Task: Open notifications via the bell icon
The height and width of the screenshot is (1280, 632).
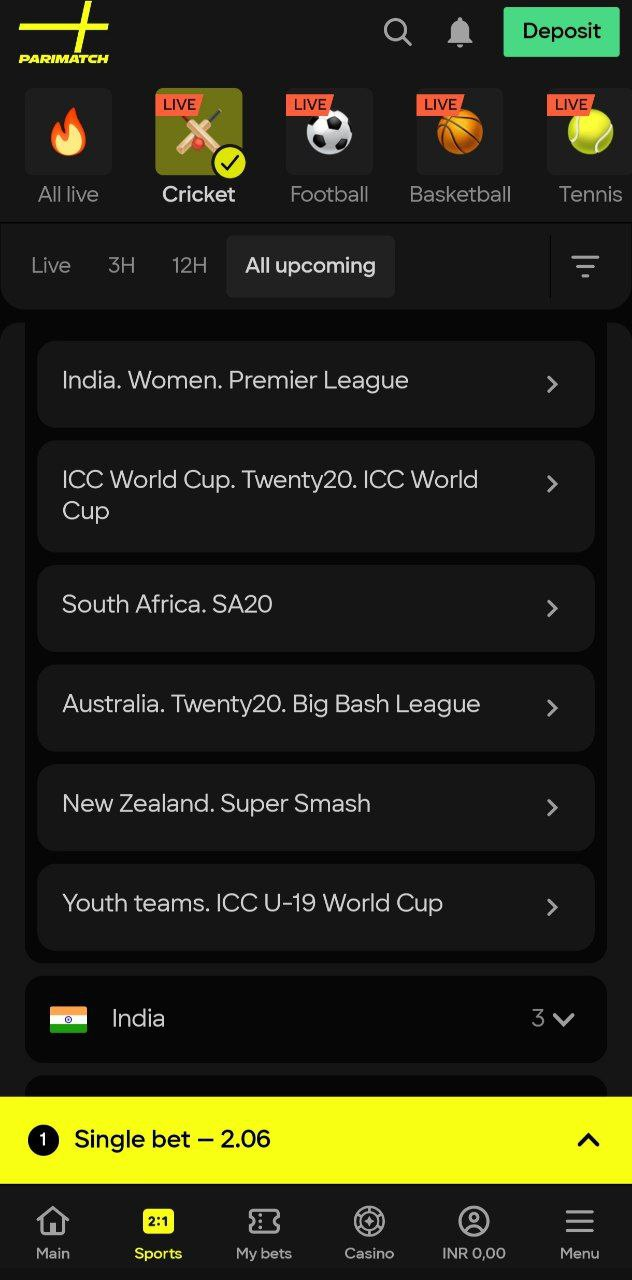Action: tap(459, 32)
